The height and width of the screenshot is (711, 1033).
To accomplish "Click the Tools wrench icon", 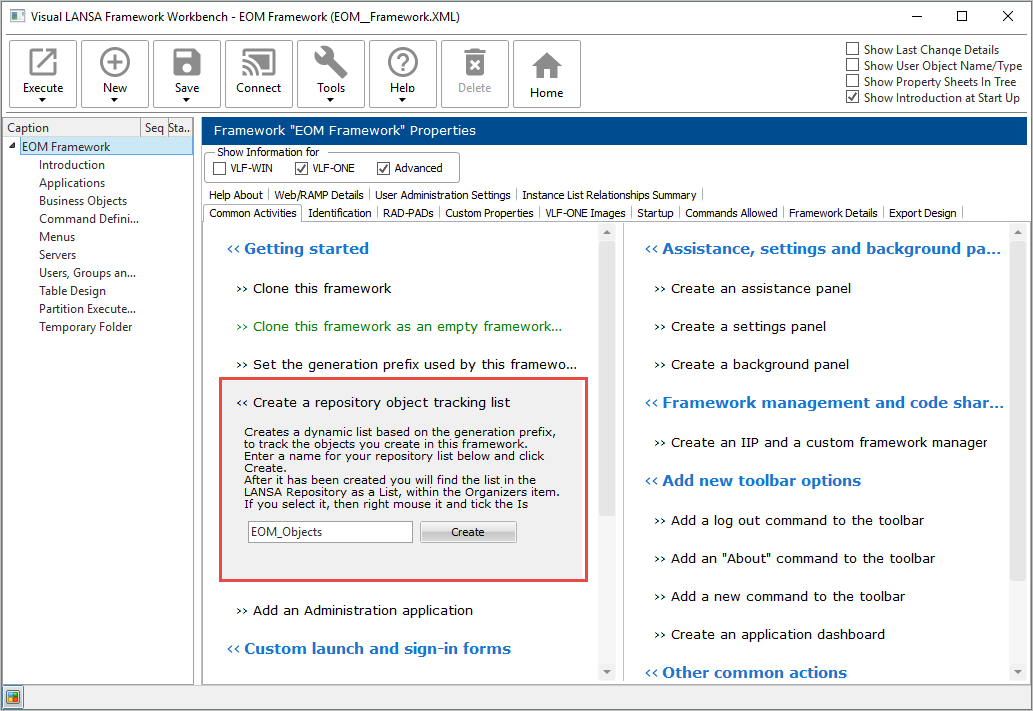I will 331,63.
